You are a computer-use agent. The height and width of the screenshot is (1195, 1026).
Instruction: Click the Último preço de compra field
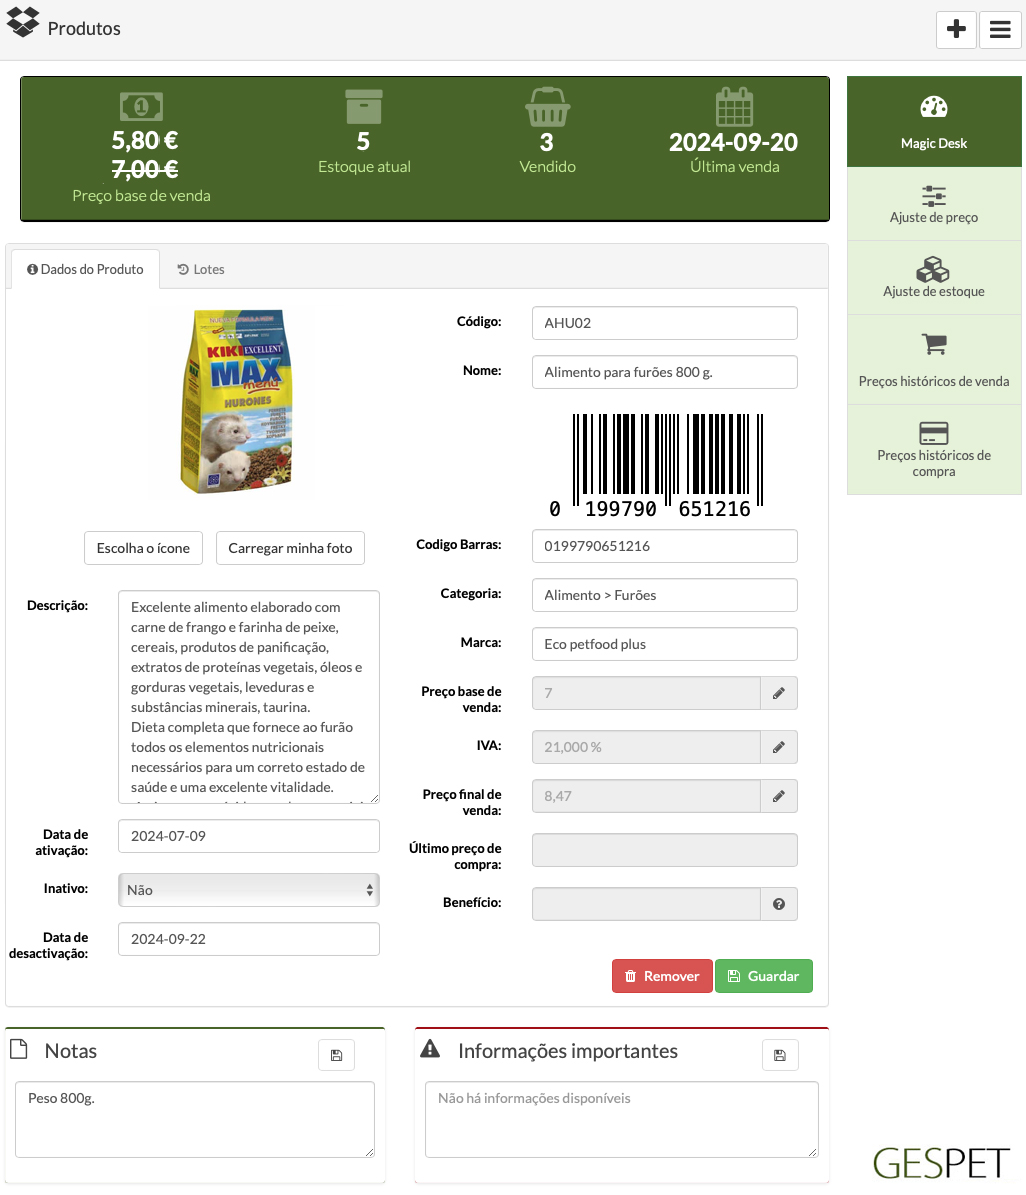pos(665,851)
